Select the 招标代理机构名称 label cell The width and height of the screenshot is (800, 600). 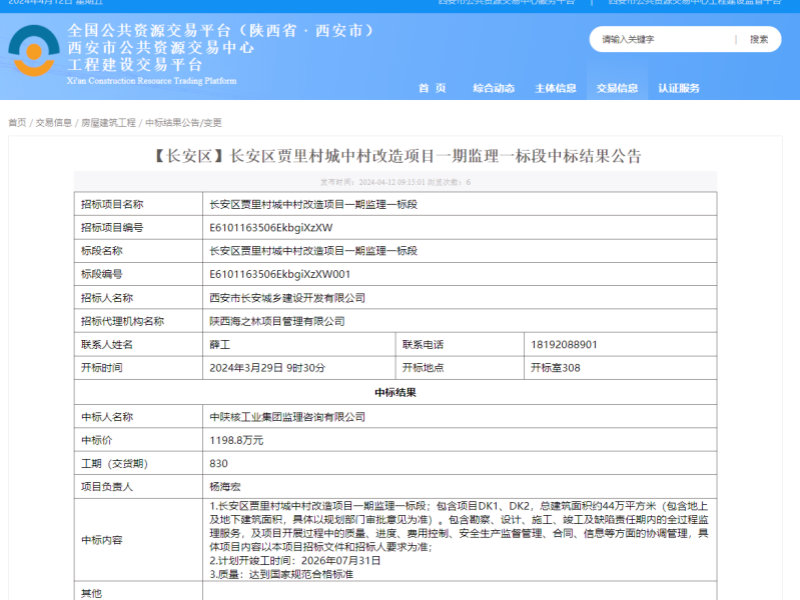click(138, 321)
